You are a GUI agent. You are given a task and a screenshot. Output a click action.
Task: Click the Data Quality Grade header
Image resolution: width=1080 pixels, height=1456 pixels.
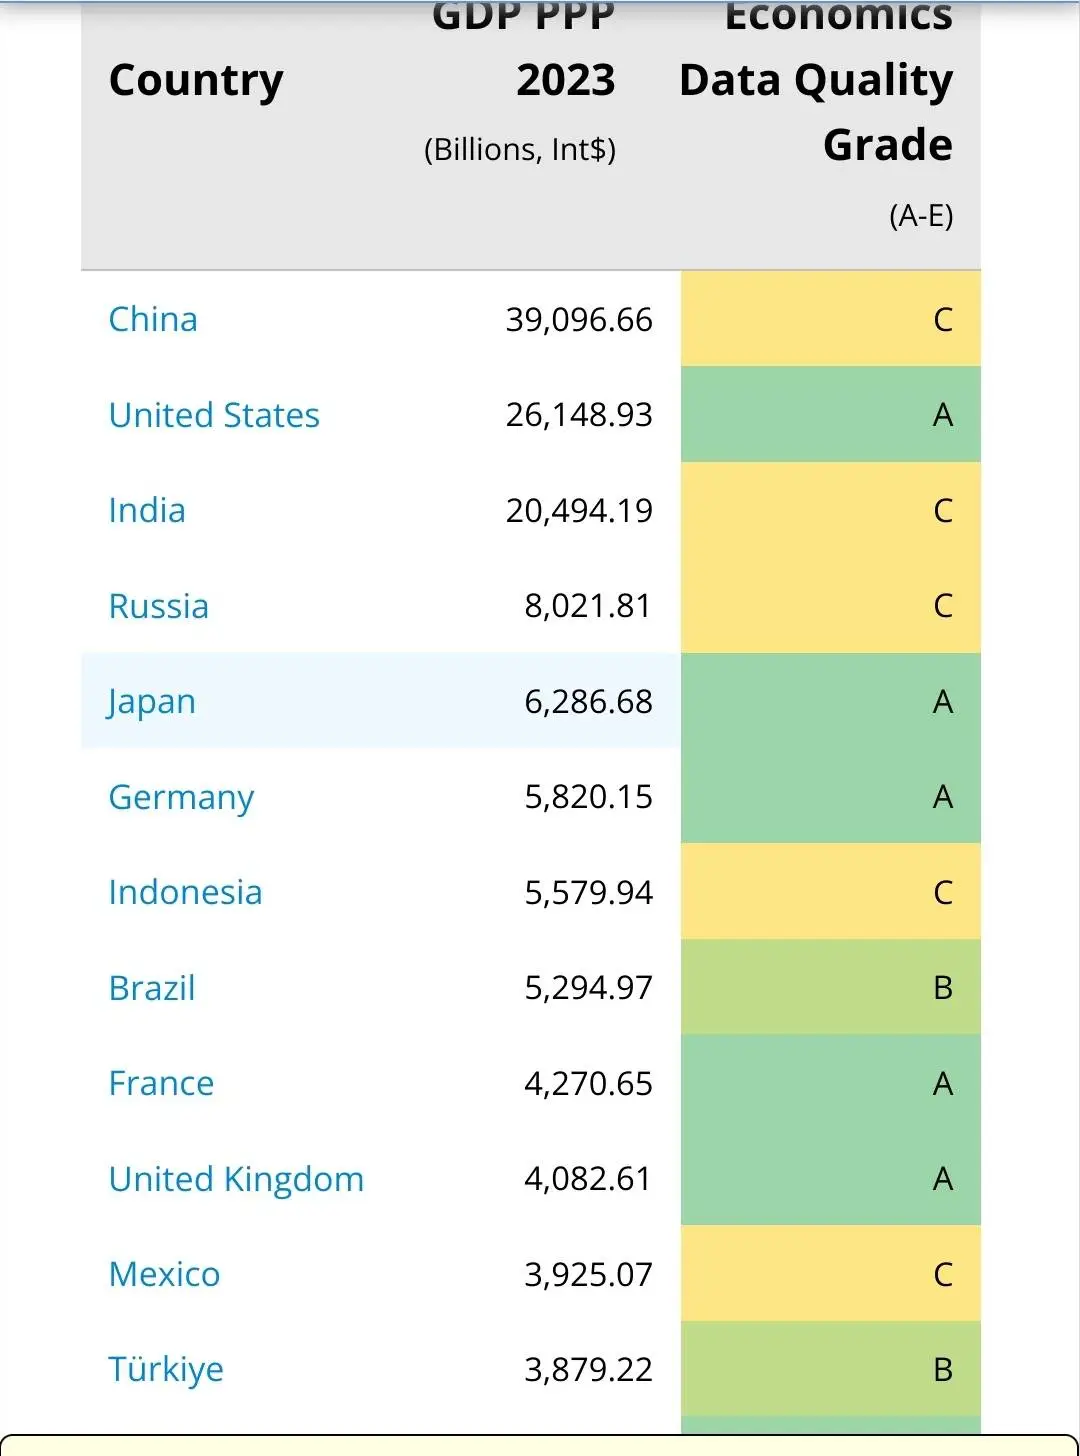click(x=816, y=110)
